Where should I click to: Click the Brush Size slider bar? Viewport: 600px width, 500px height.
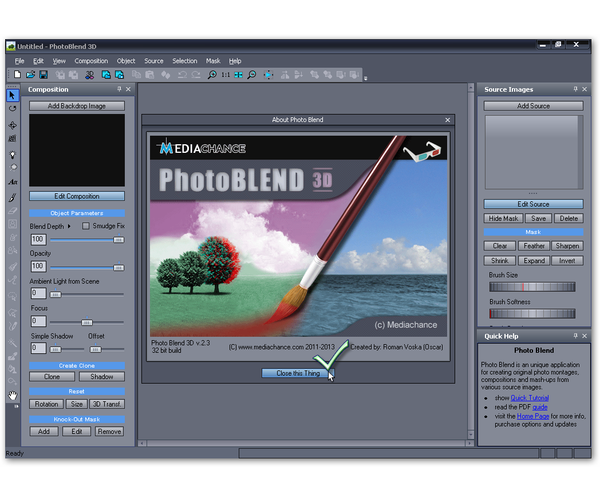click(x=532, y=287)
